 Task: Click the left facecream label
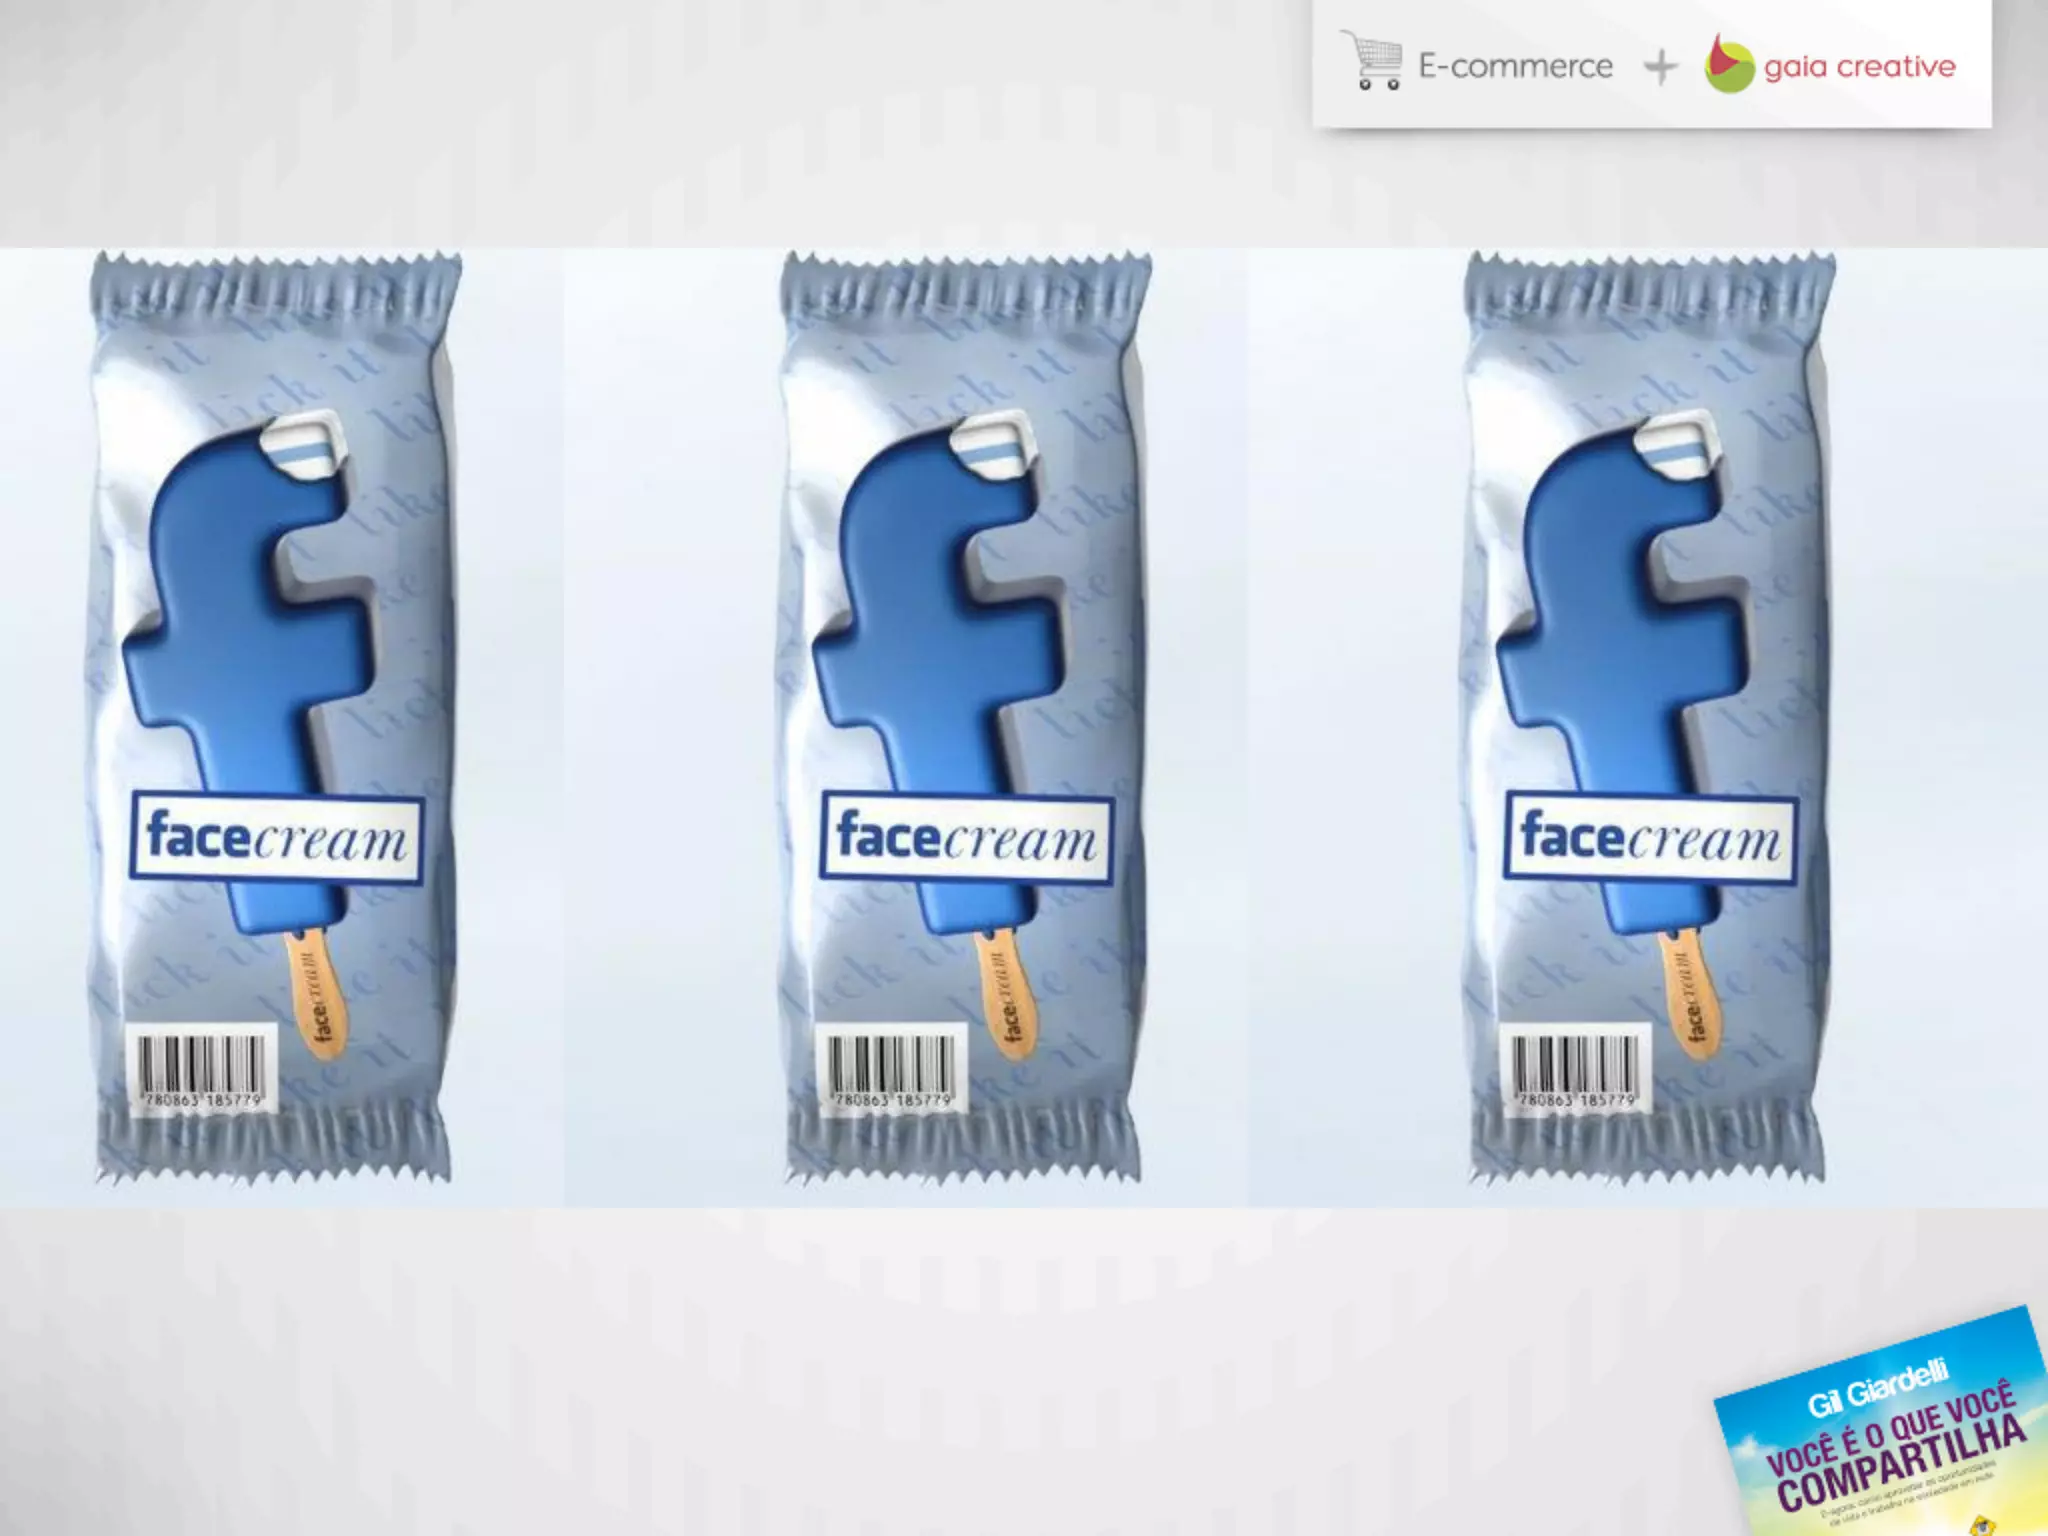point(276,838)
